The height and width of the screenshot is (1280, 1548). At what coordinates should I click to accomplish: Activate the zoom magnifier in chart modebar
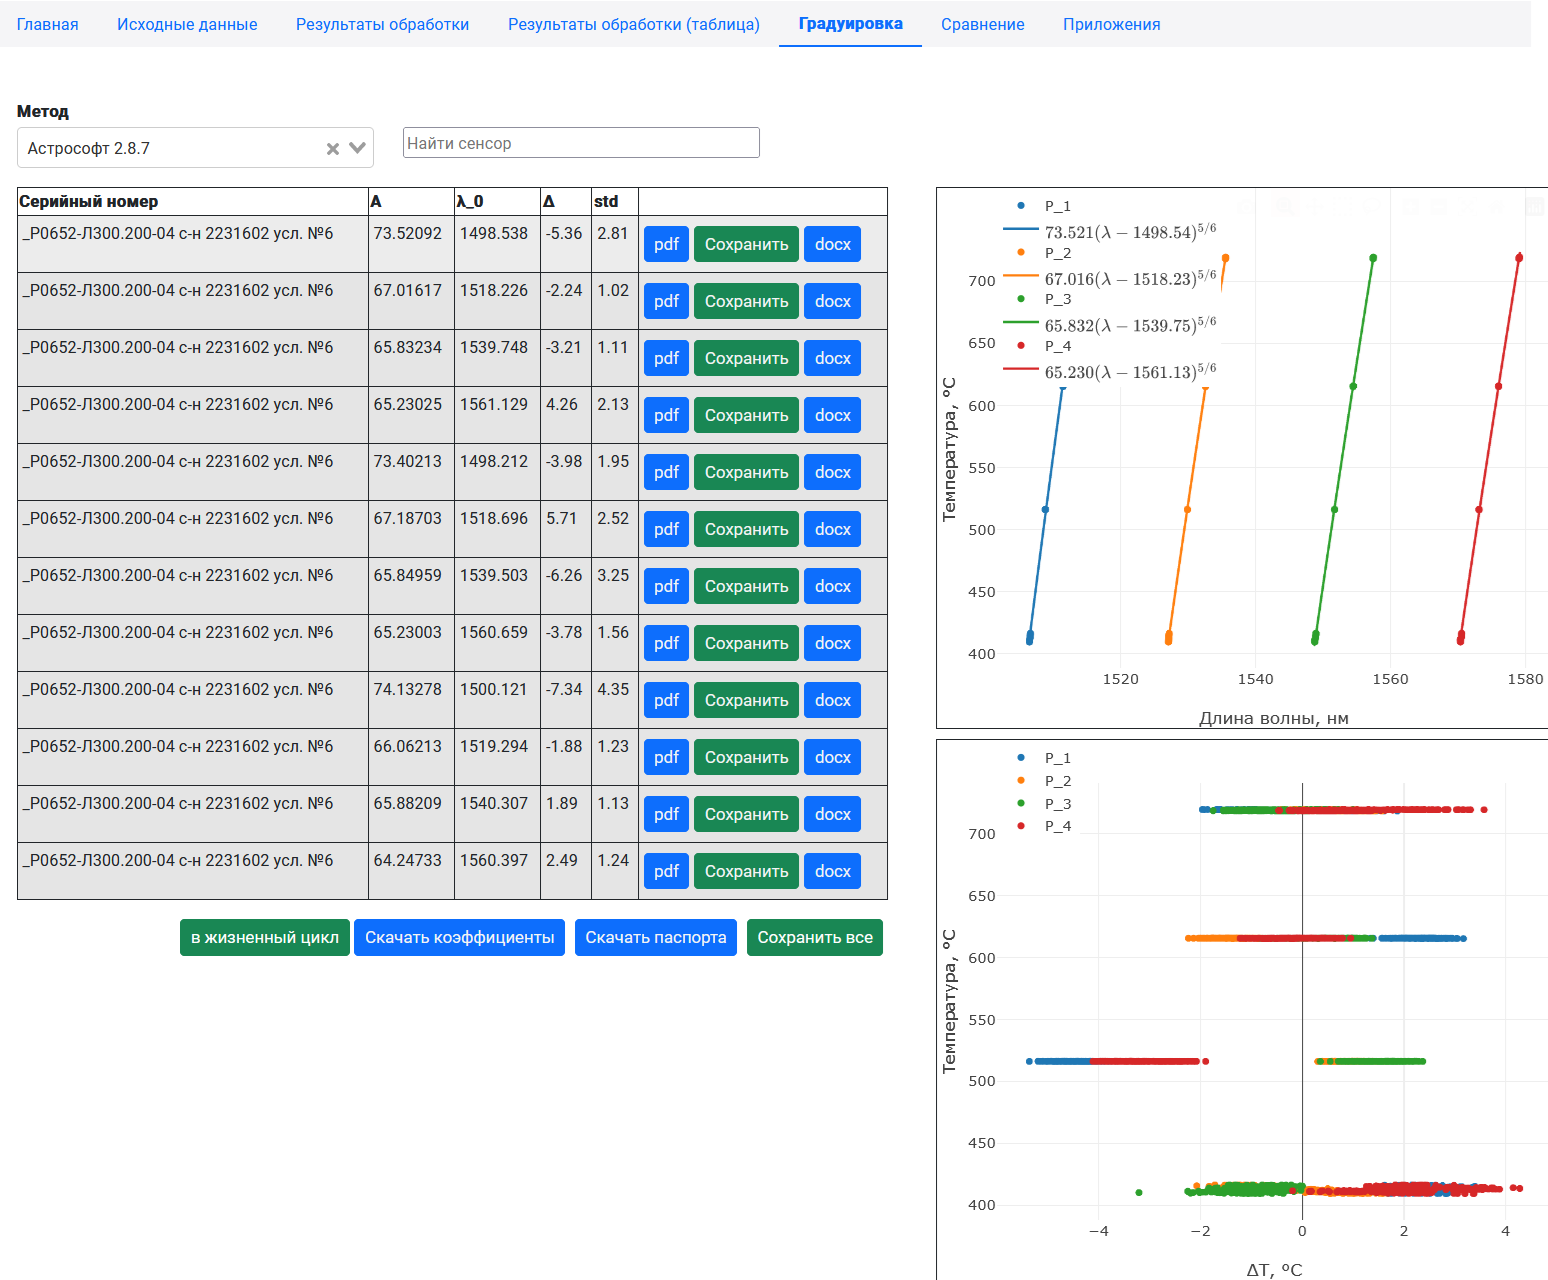point(1285,206)
